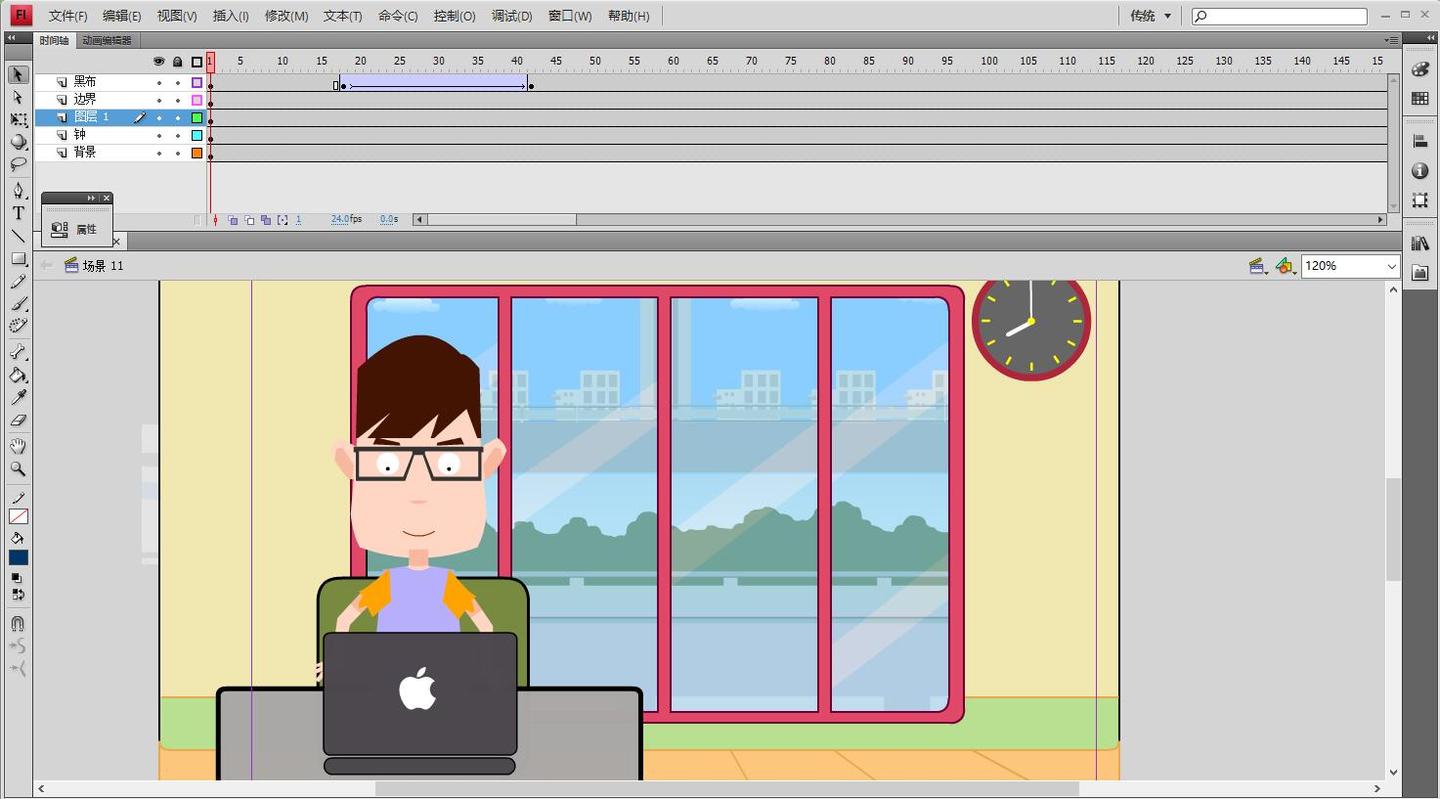The width and height of the screenshot is (1440, 799).
Task: Open the Transform panel icon
Action: click(x=1420, y=200)
